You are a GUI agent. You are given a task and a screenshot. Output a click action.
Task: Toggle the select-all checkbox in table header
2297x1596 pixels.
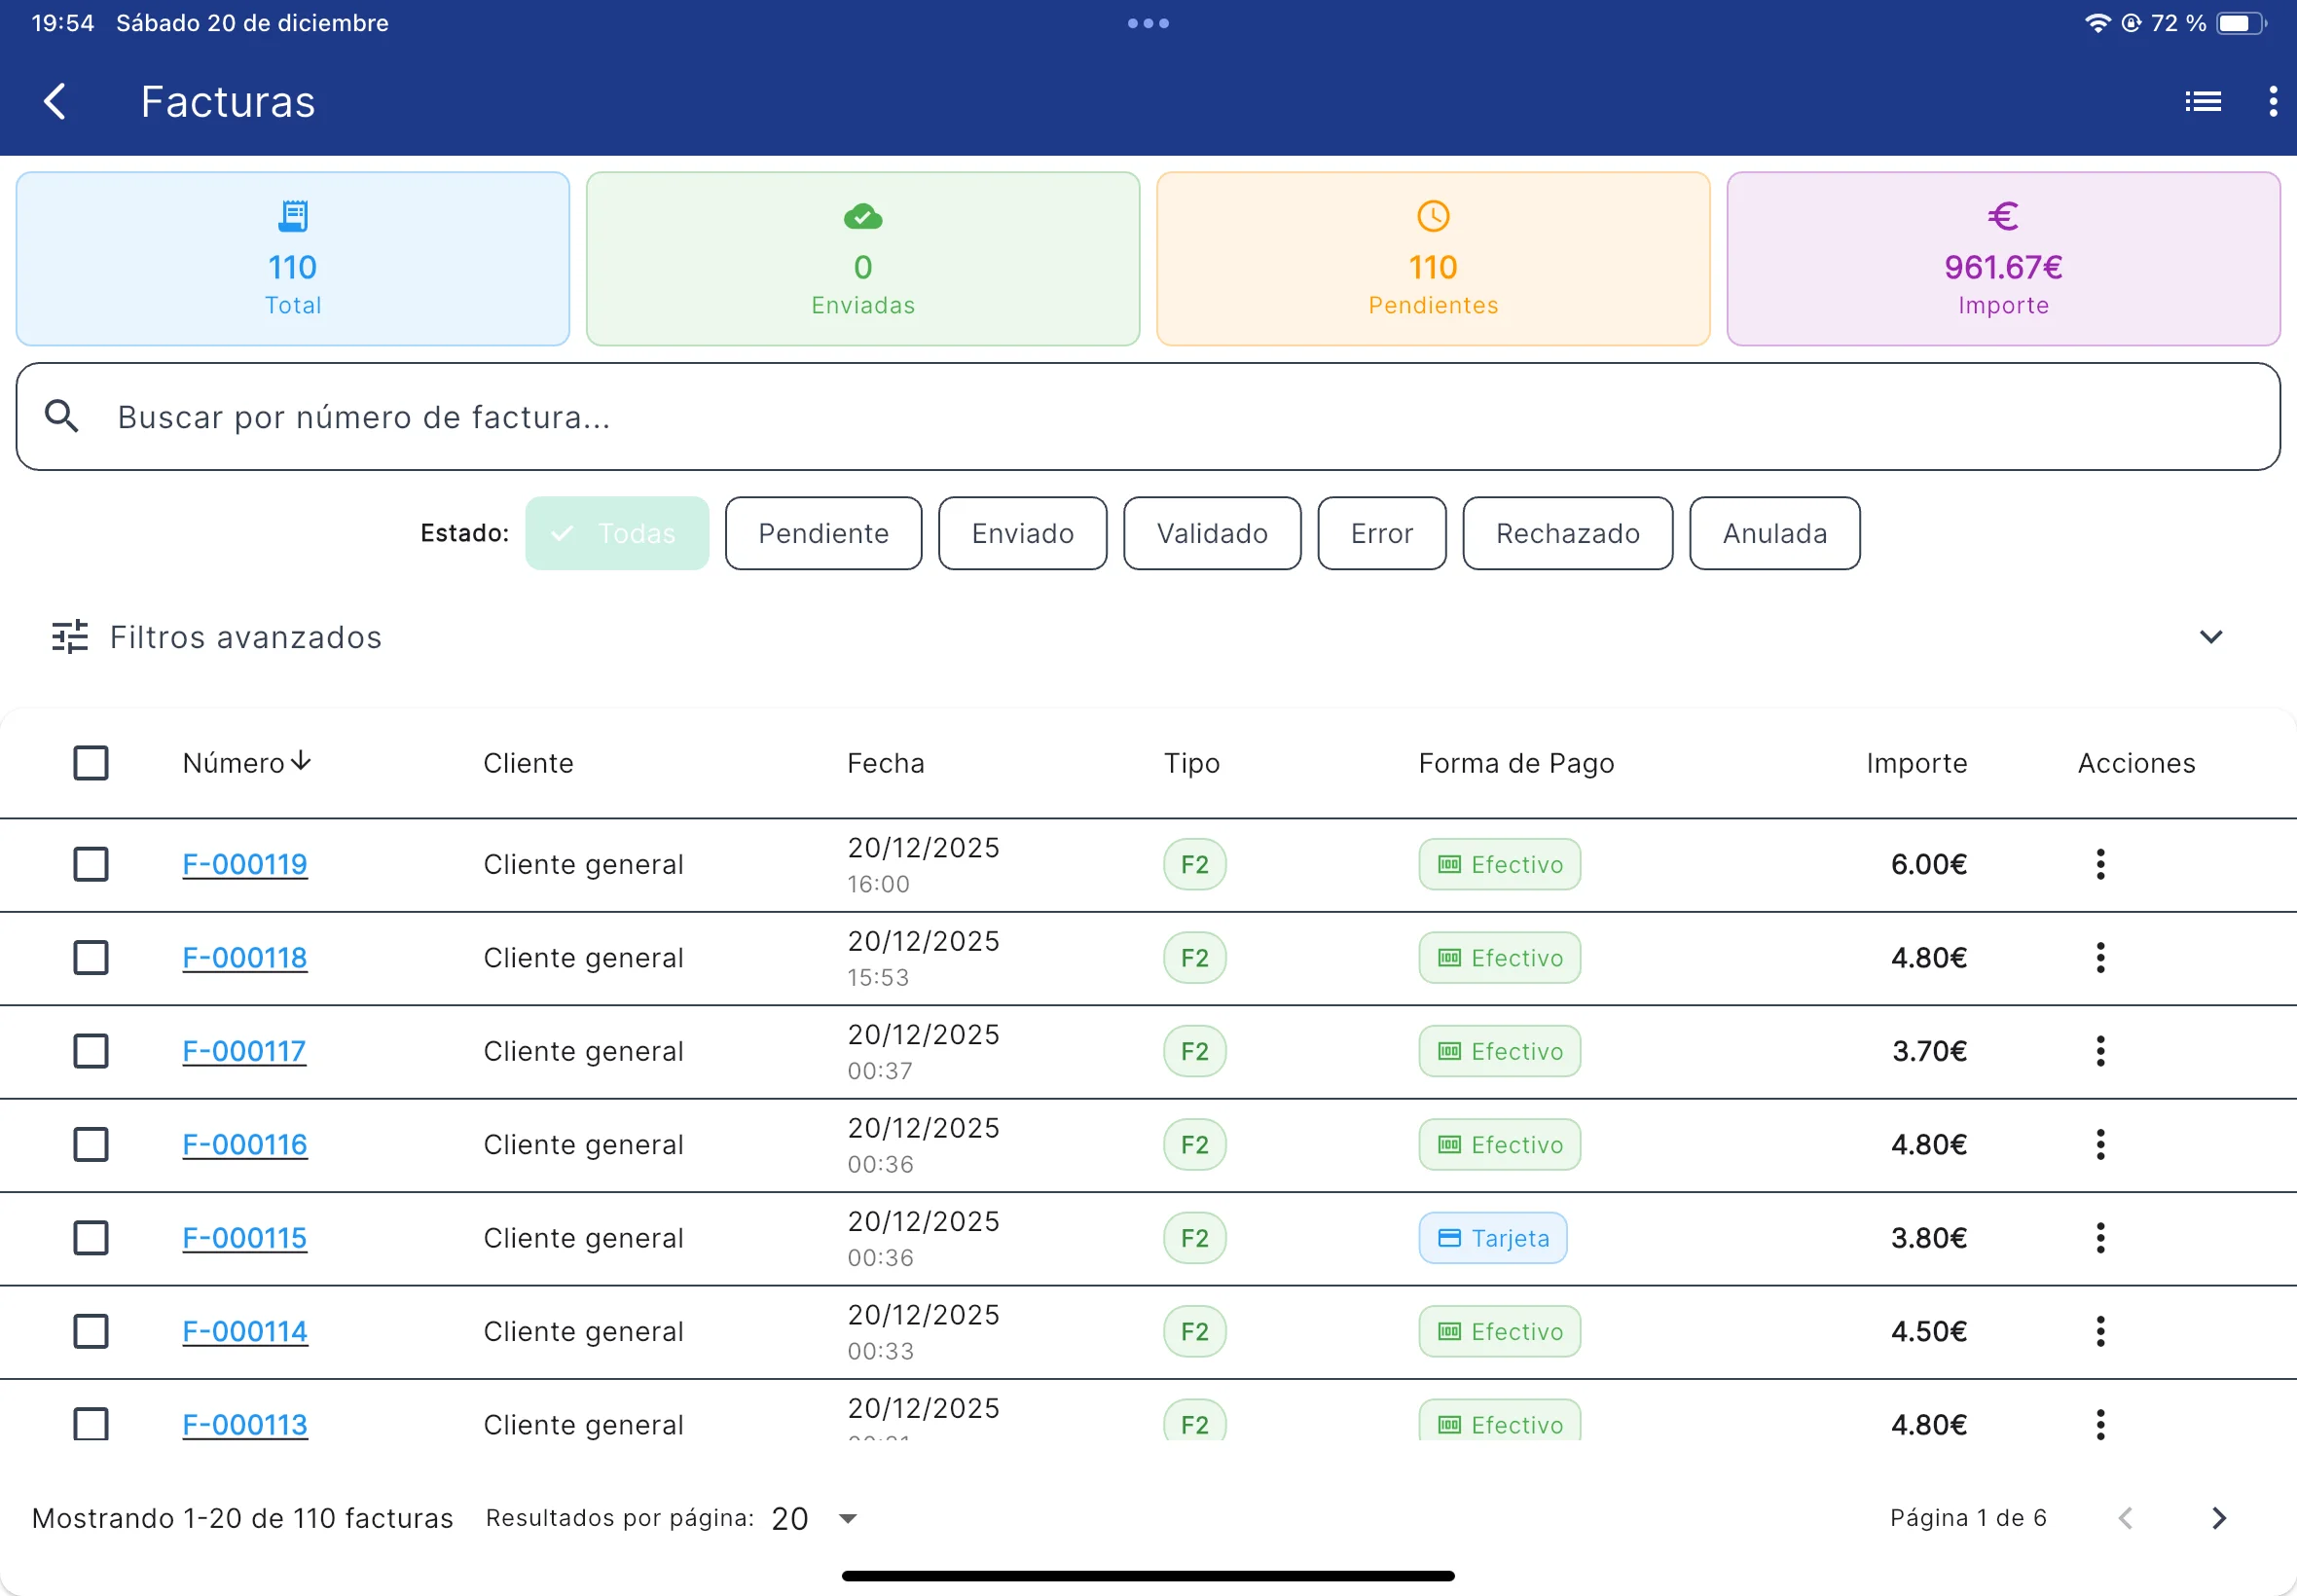point(91,763)
